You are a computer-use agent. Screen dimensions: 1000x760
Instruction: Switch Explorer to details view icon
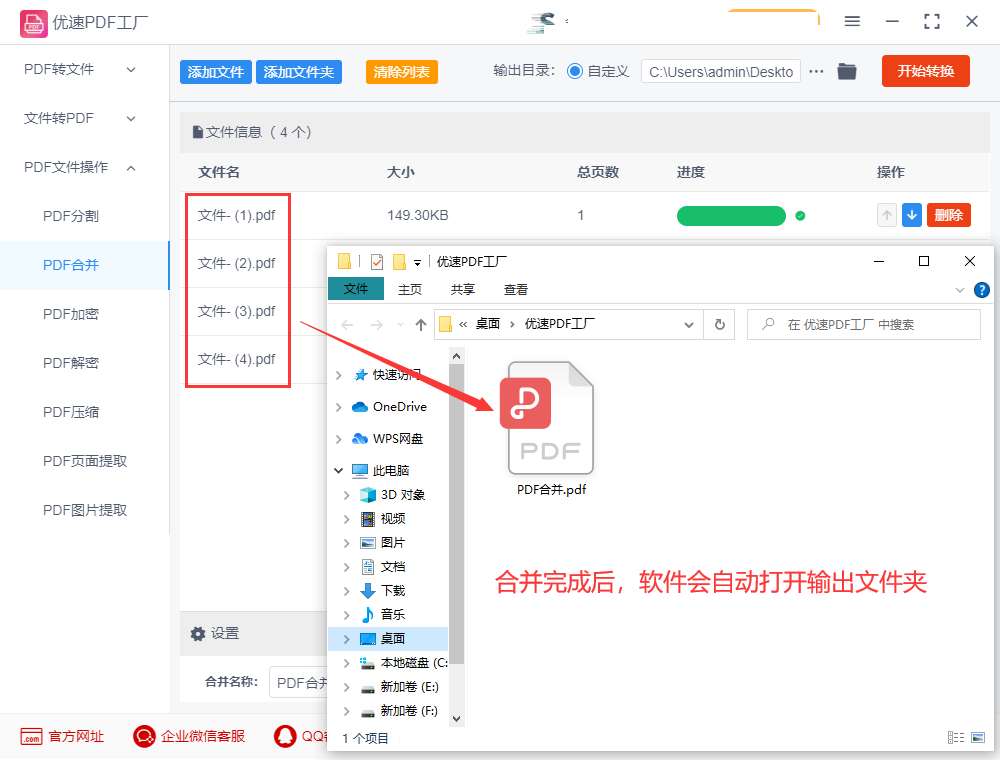click(956, 738)
